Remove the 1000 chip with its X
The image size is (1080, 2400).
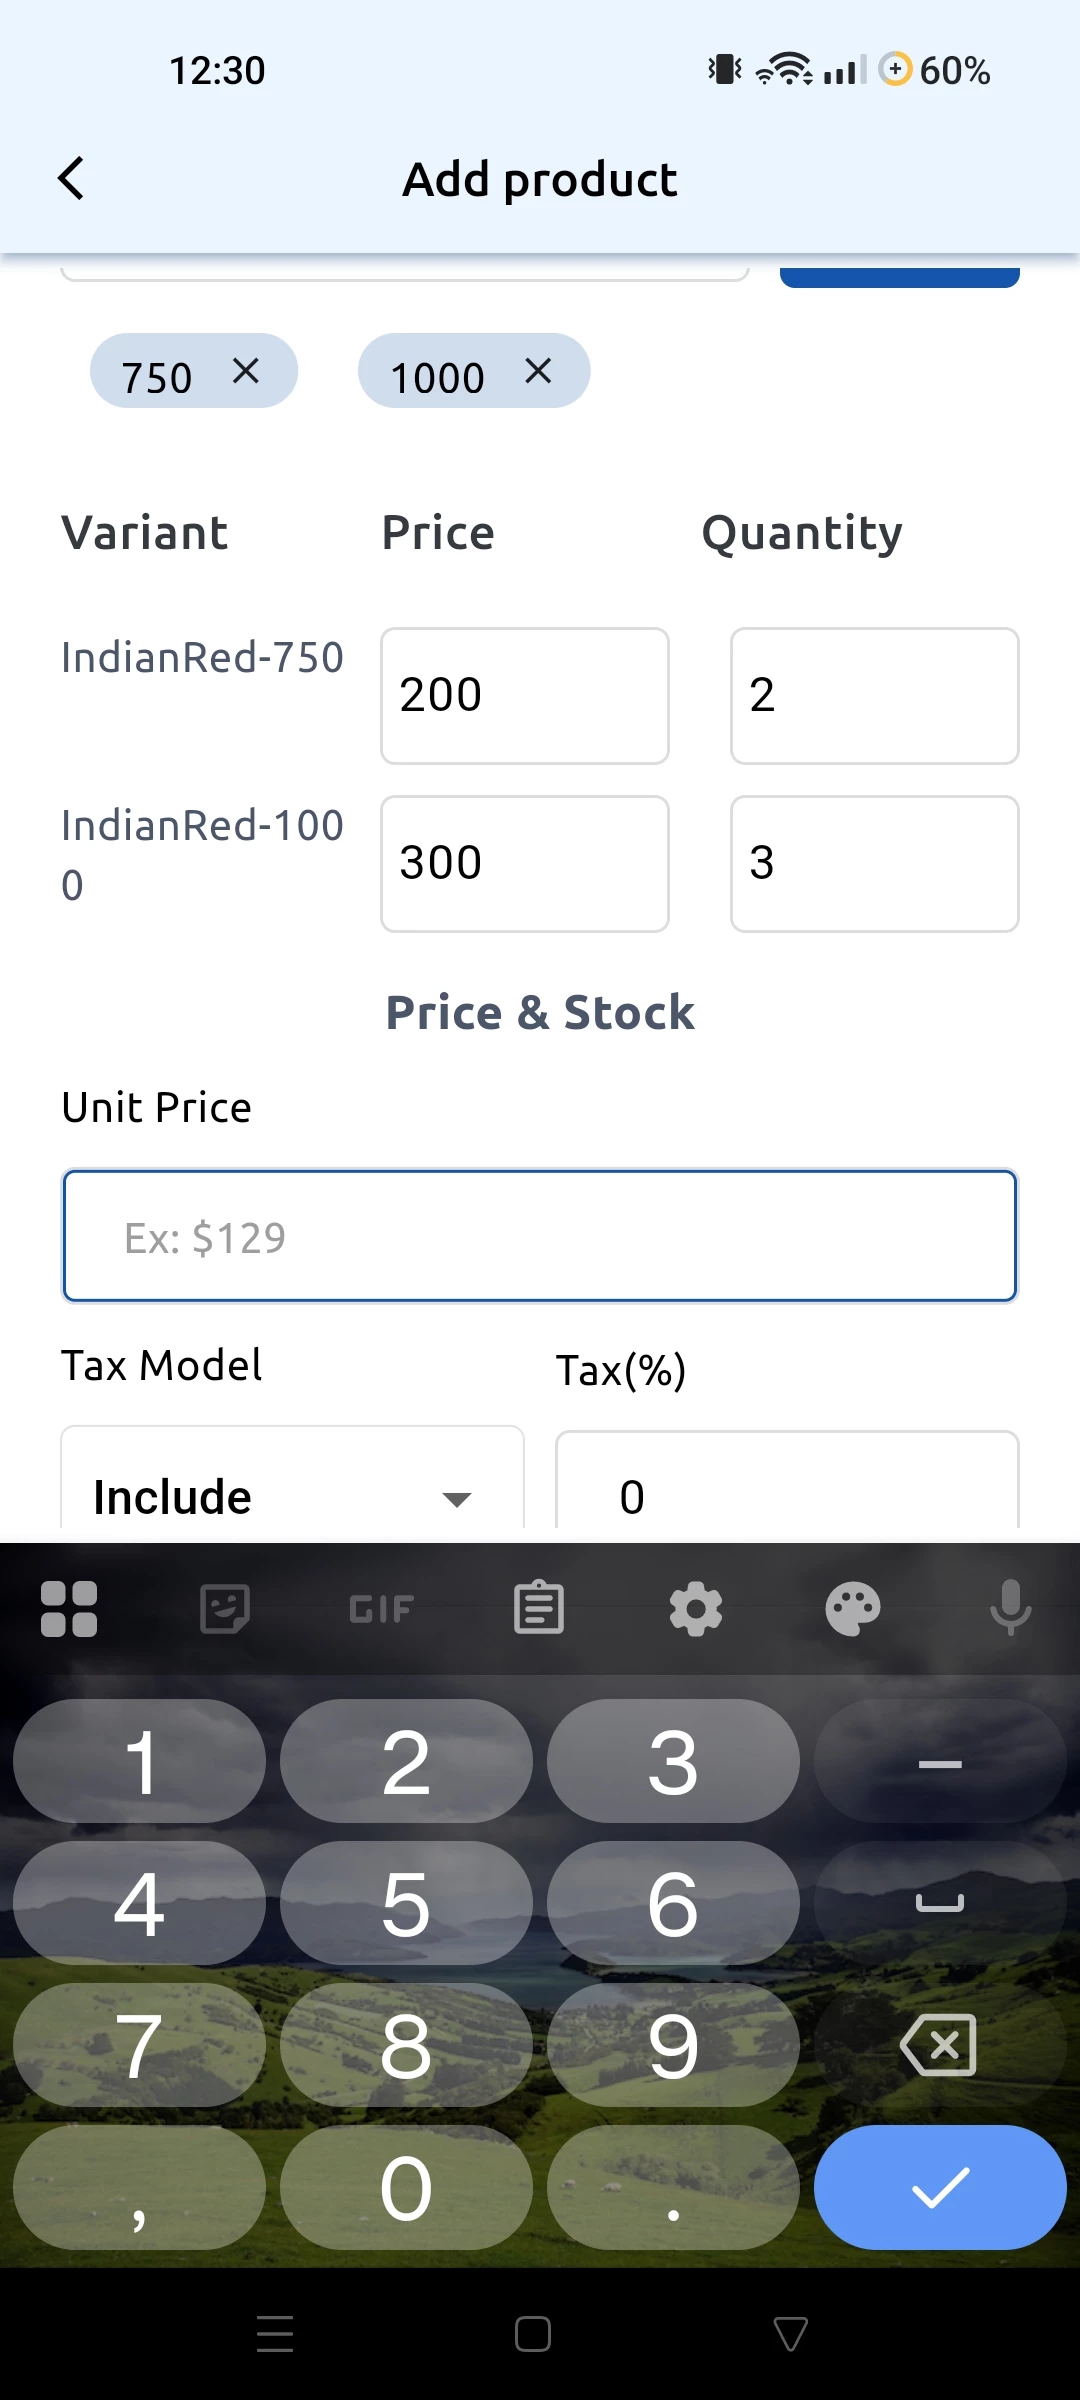[538, 372]
